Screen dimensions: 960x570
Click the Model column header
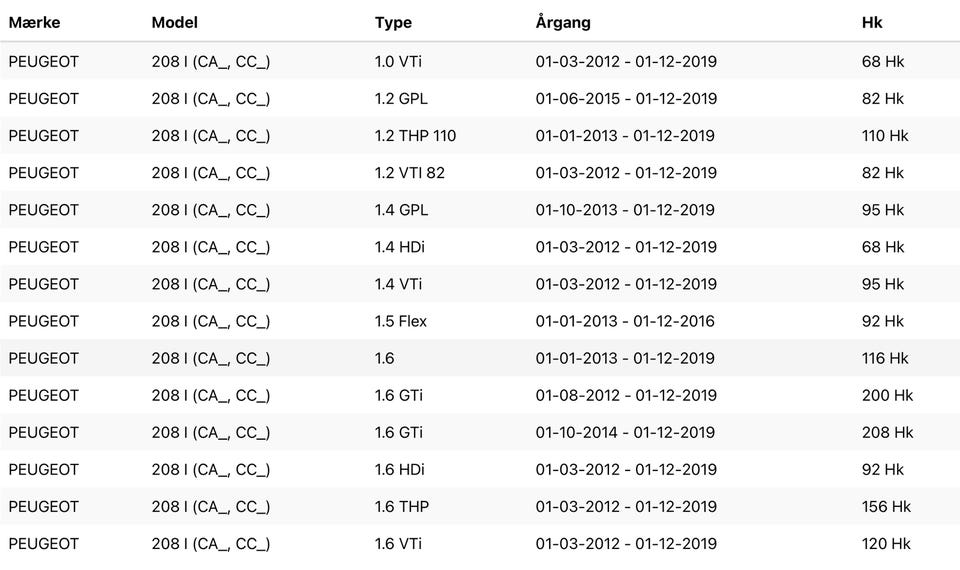(x=174, y=22)
